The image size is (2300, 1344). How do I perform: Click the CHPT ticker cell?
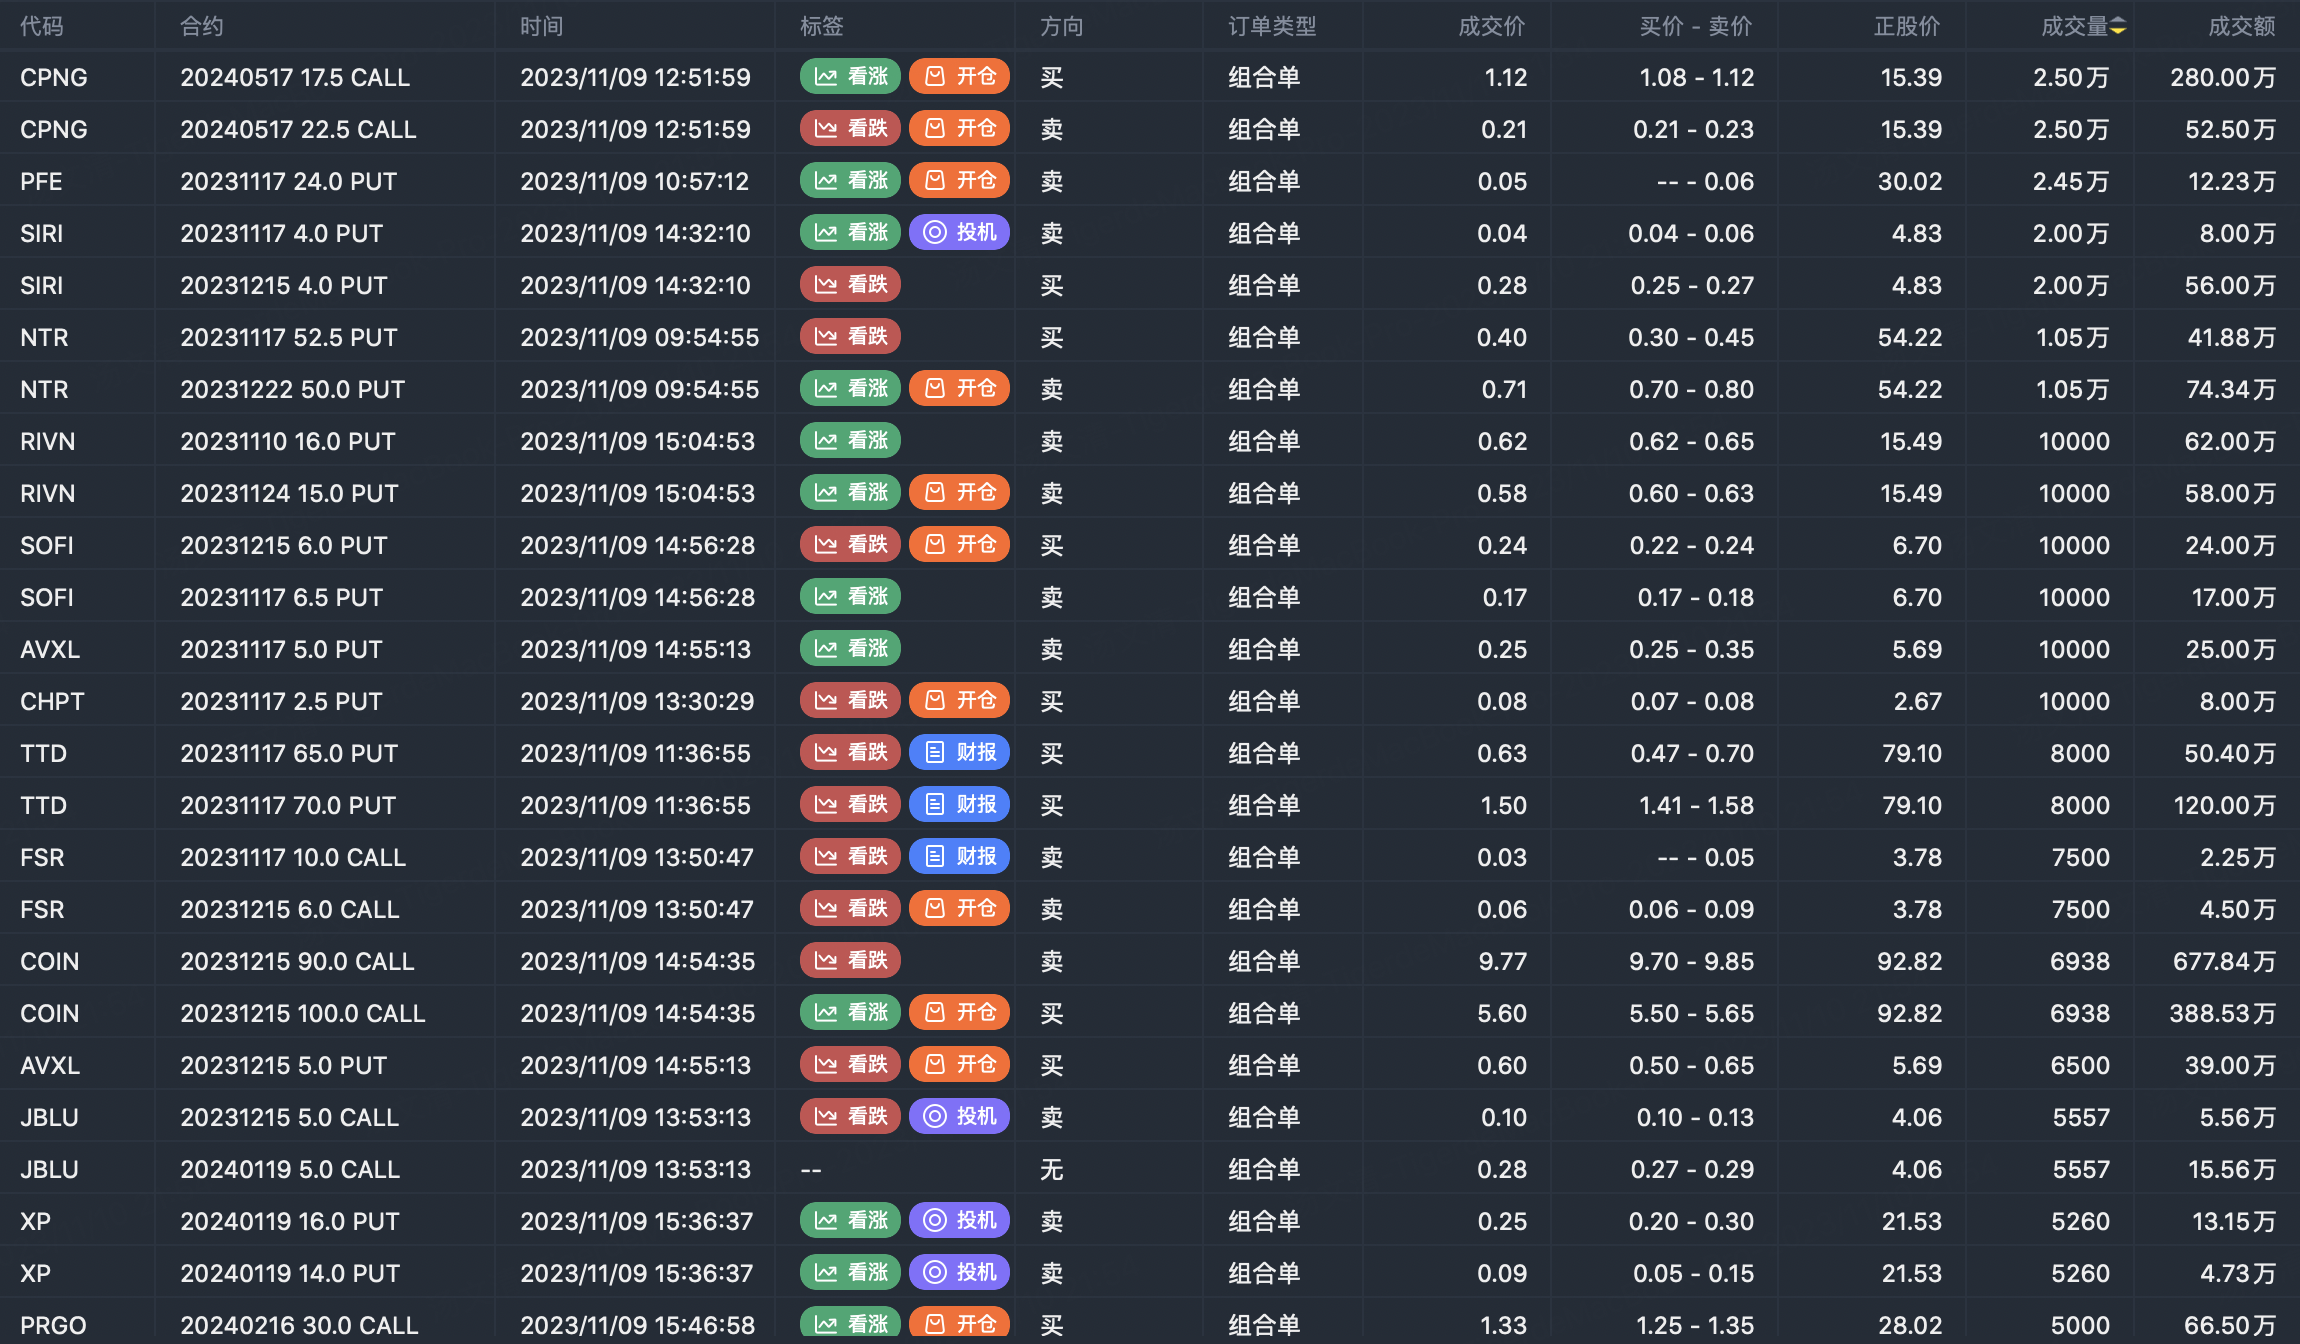(52, 701)
